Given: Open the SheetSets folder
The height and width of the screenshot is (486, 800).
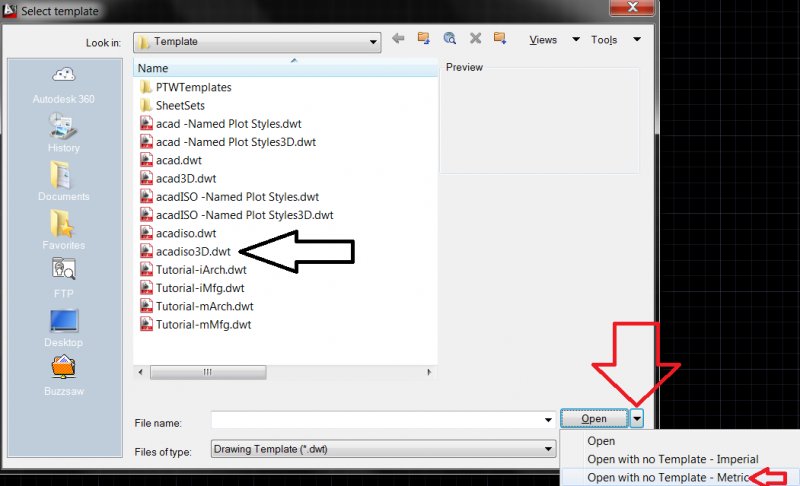Looking at the screenshot, I should click(172, 106).
